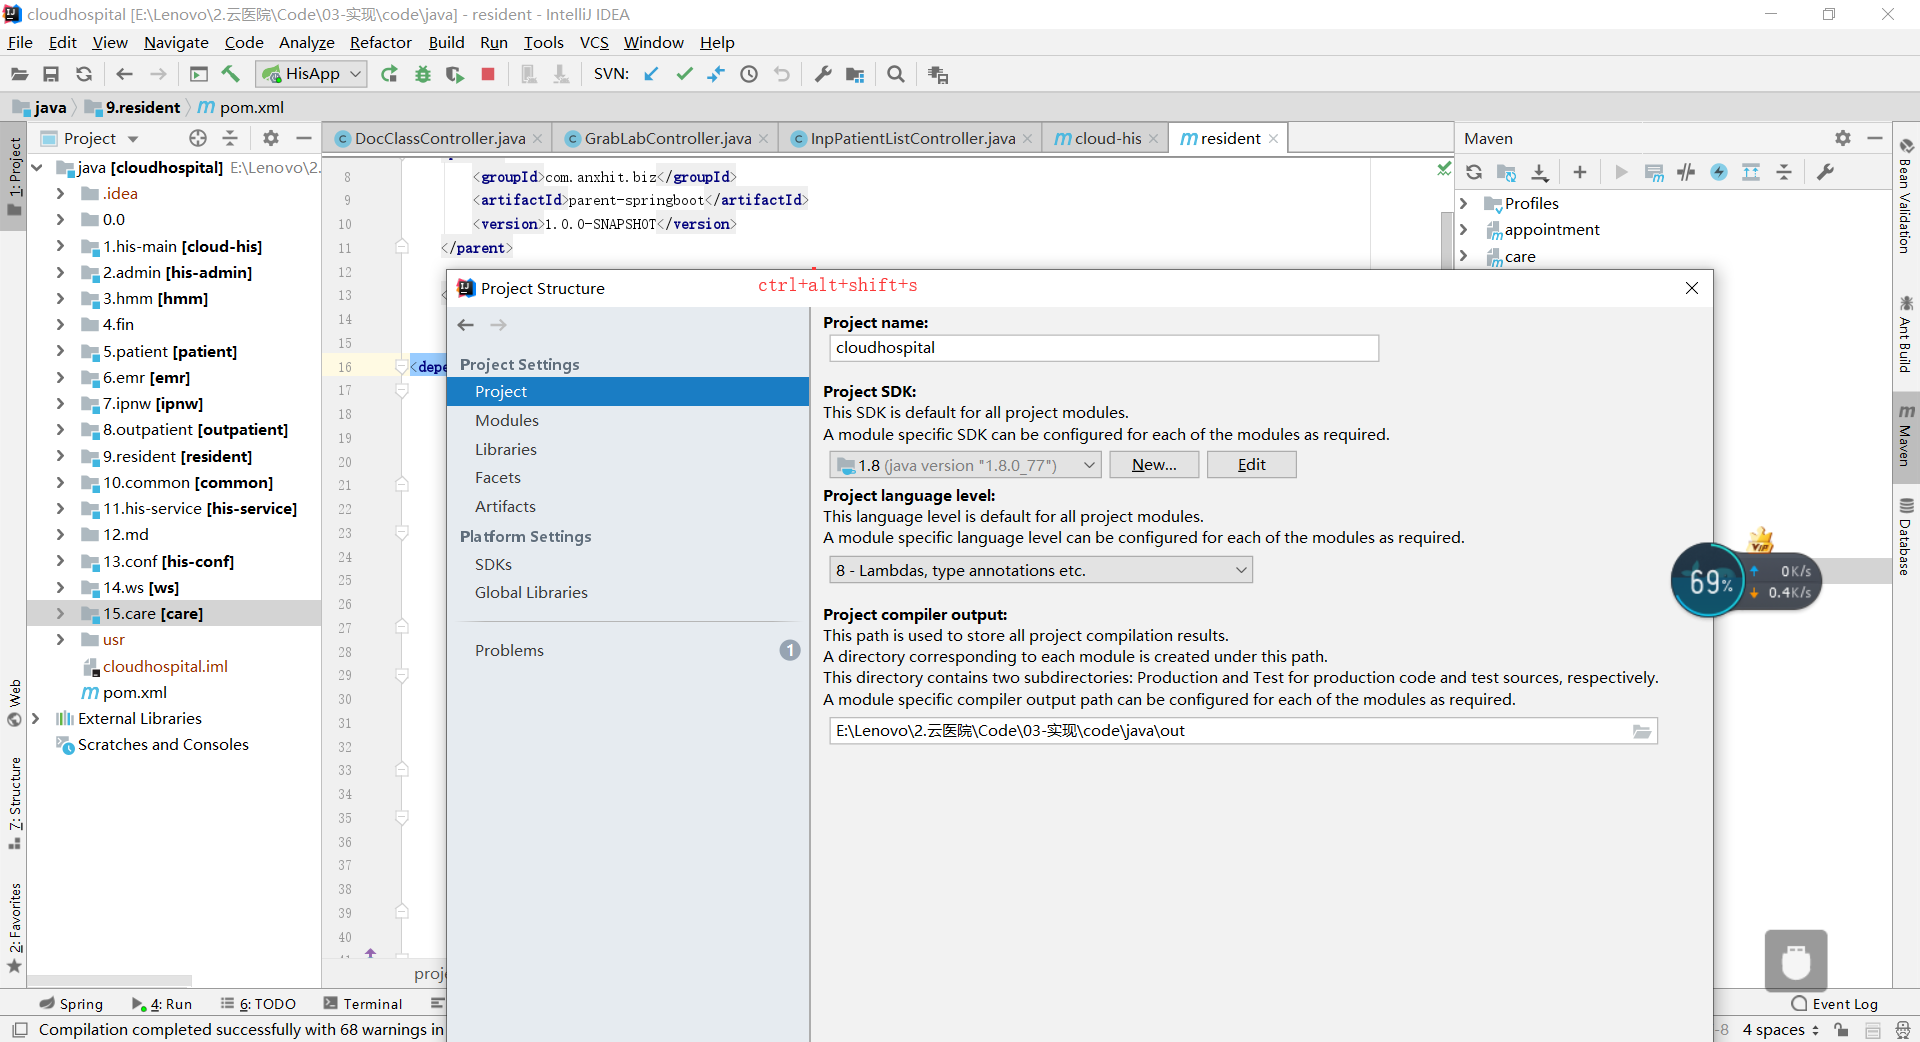The width and height of the screenshot is (1920, 1042).
Task: Select Modules in Project Settings
Action: 506,421
